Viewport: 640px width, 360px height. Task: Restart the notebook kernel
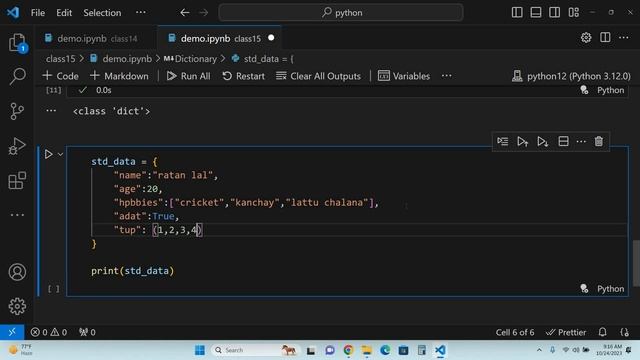point(244,76)
